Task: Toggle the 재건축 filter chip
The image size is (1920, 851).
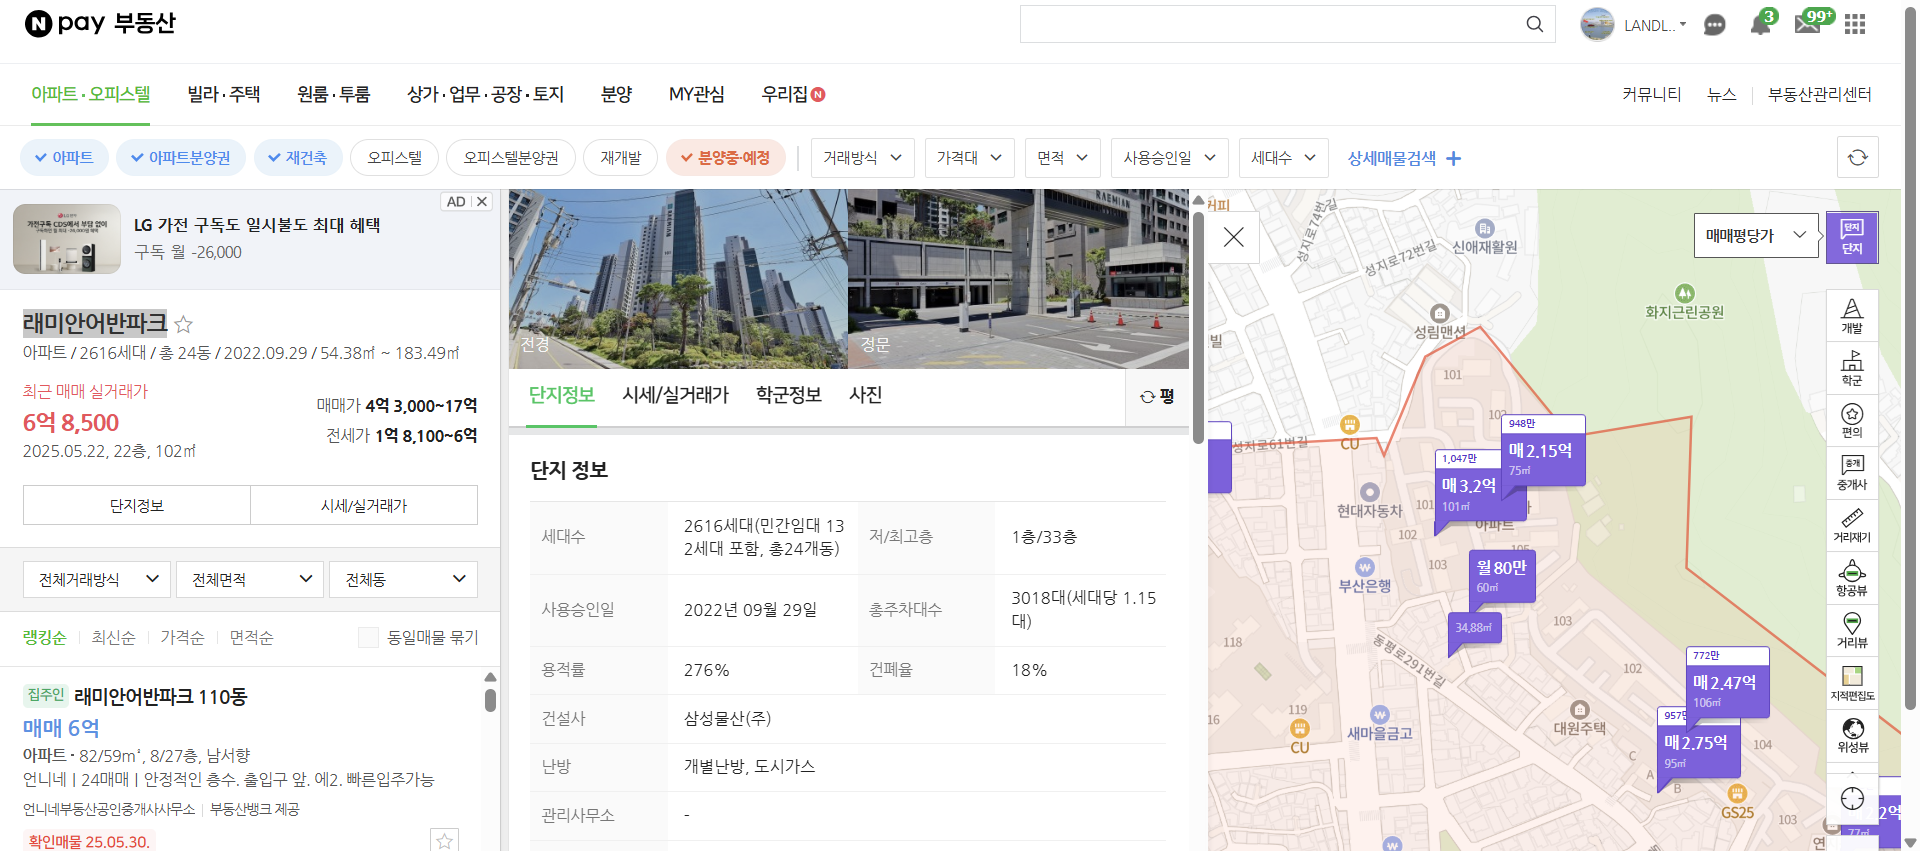Action: click(297, 157)
